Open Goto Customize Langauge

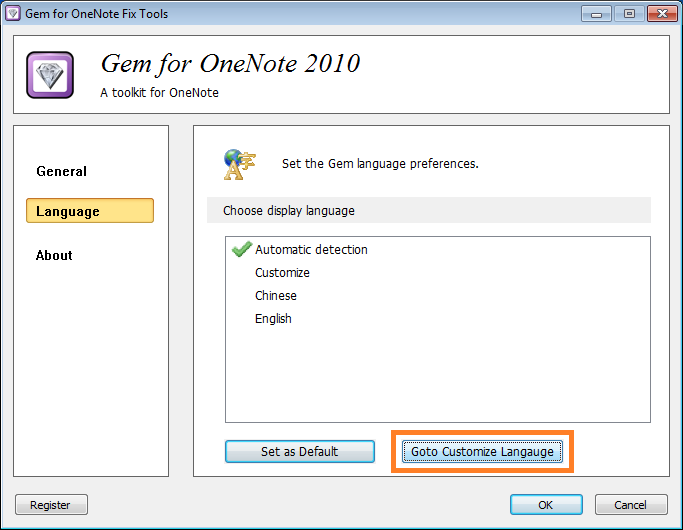pos(482,452)
